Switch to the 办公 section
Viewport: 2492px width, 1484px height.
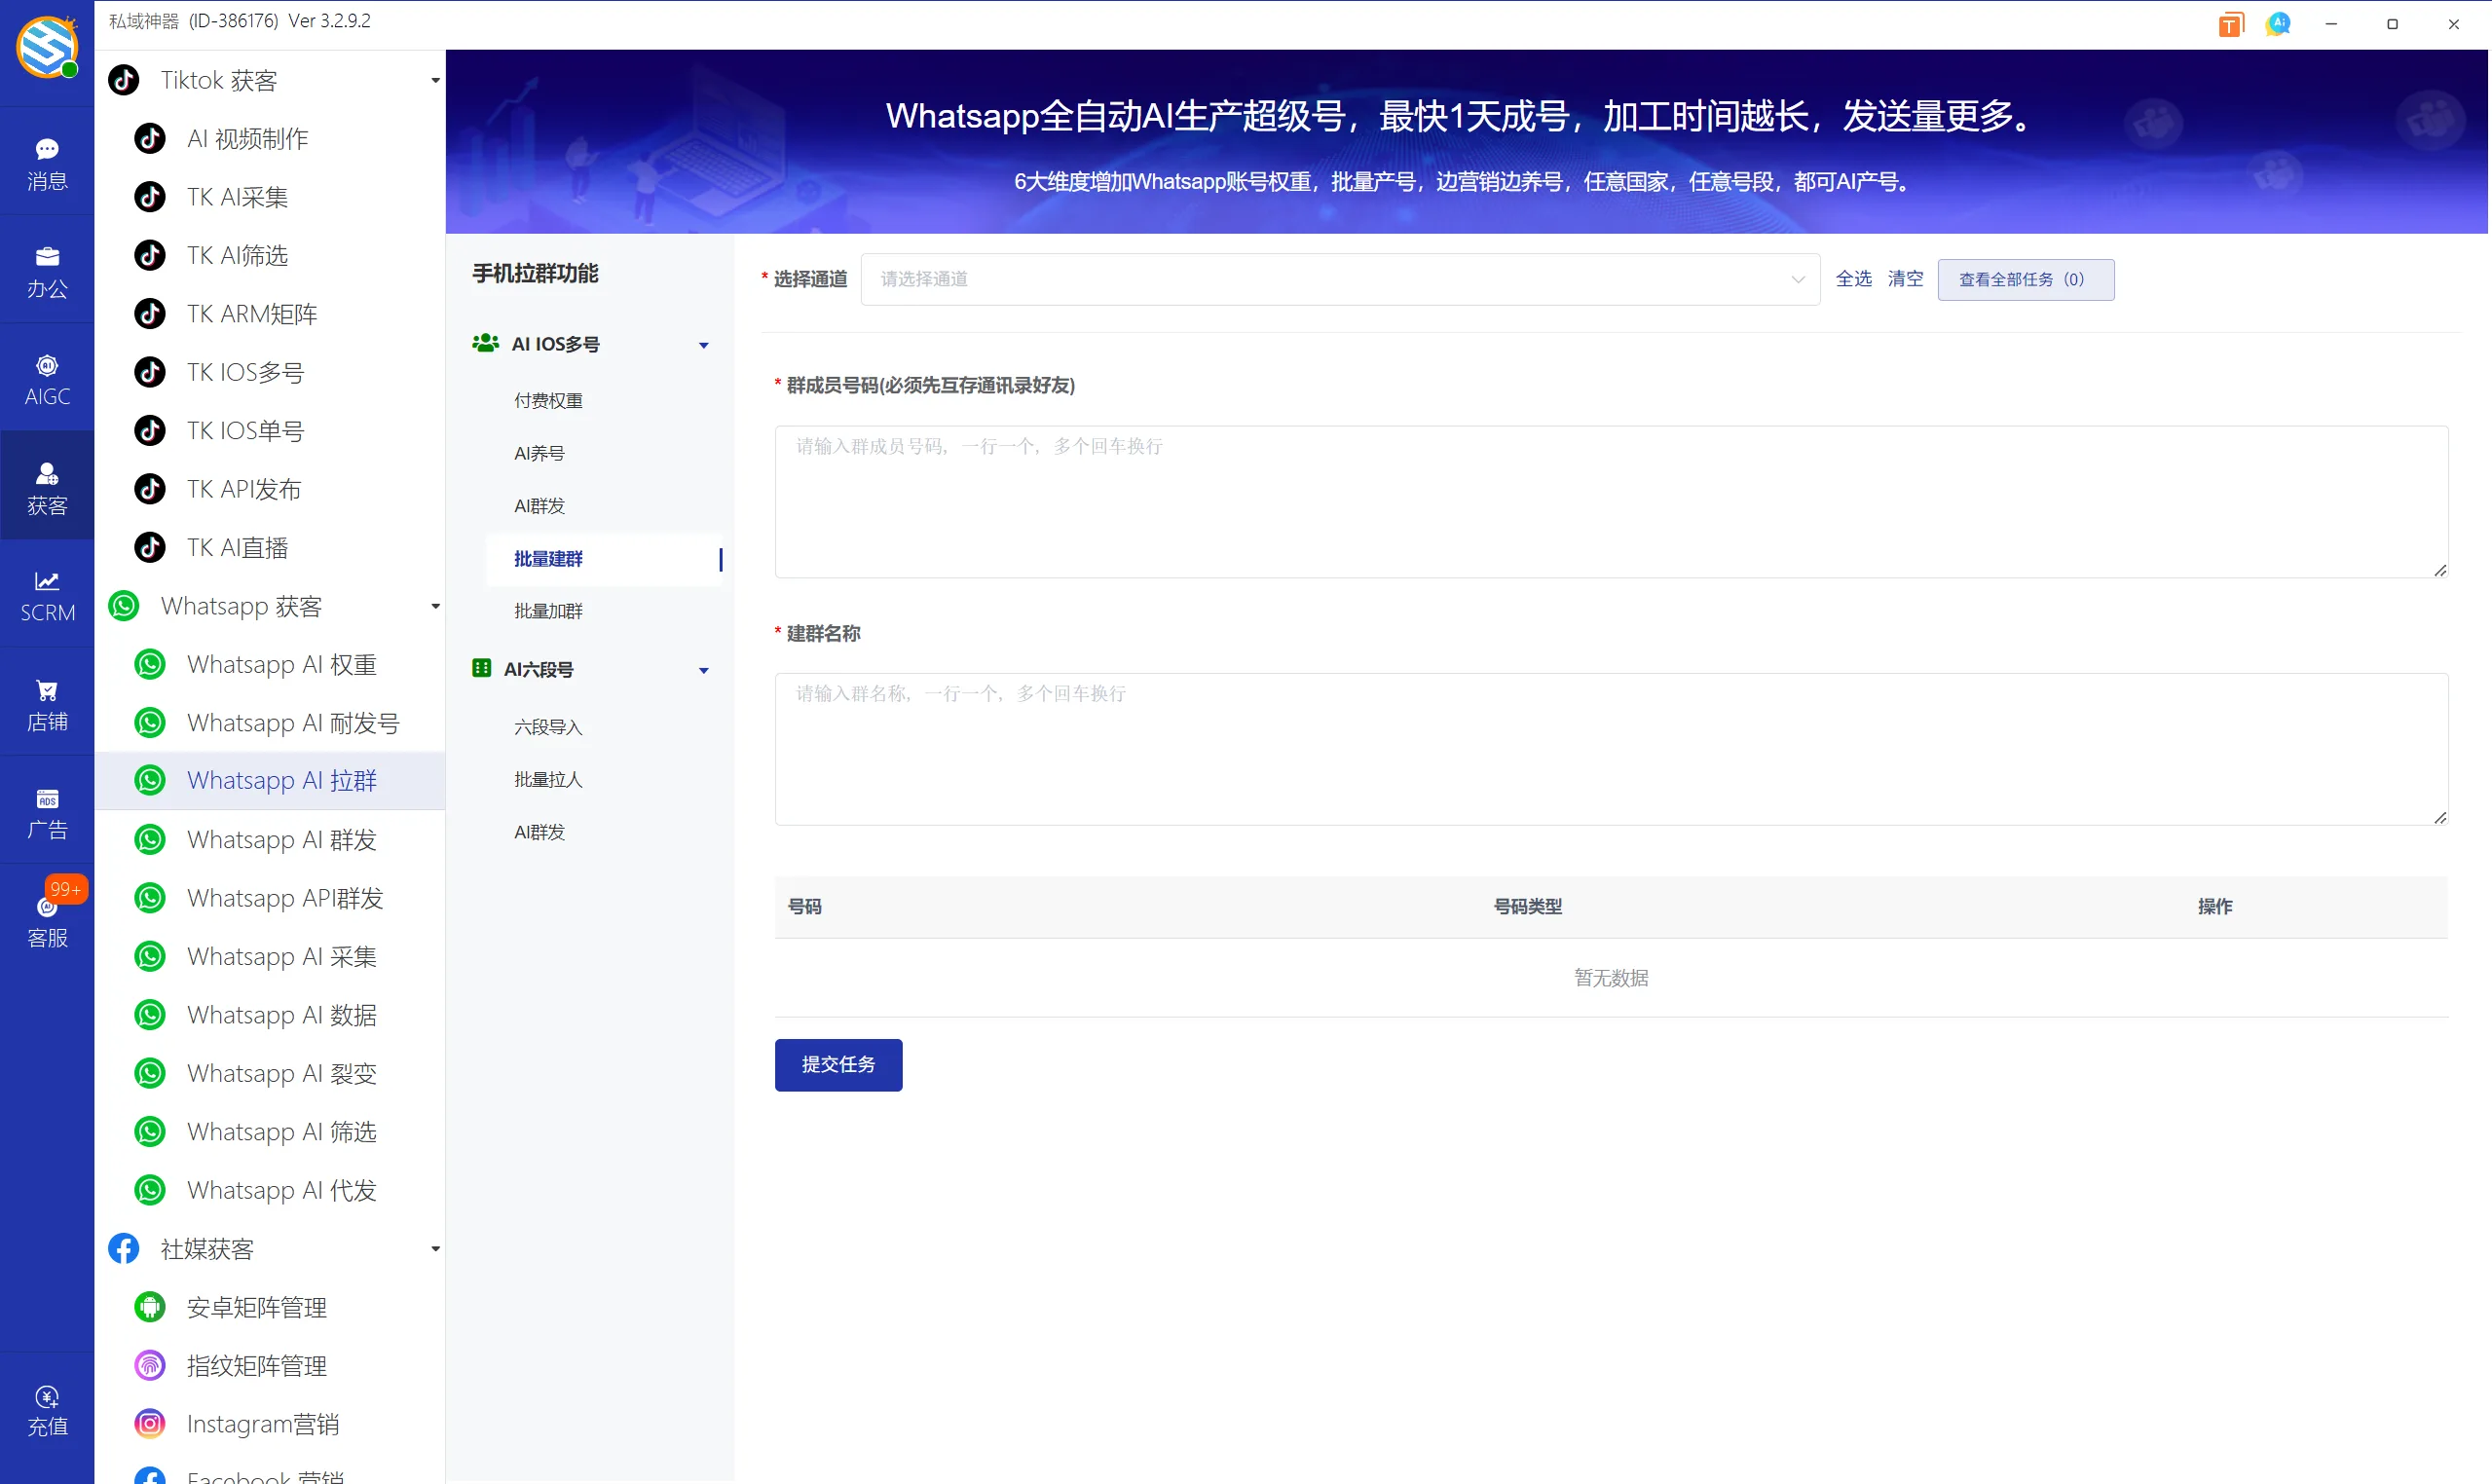tap(46, 271)
